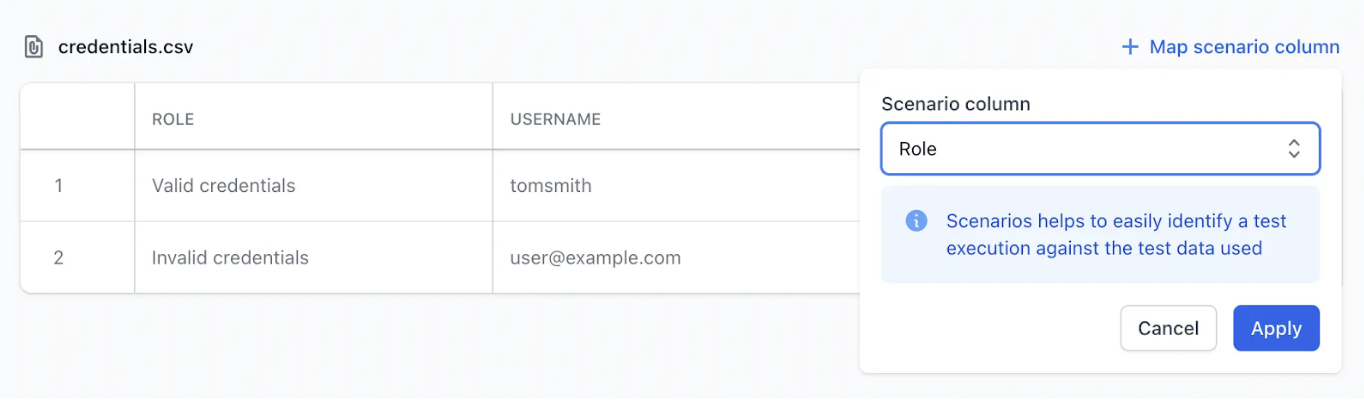This screenshot has height=404, width=1364.
Task: Click the Scenario column field label
Action: click(x=955, y=103)
